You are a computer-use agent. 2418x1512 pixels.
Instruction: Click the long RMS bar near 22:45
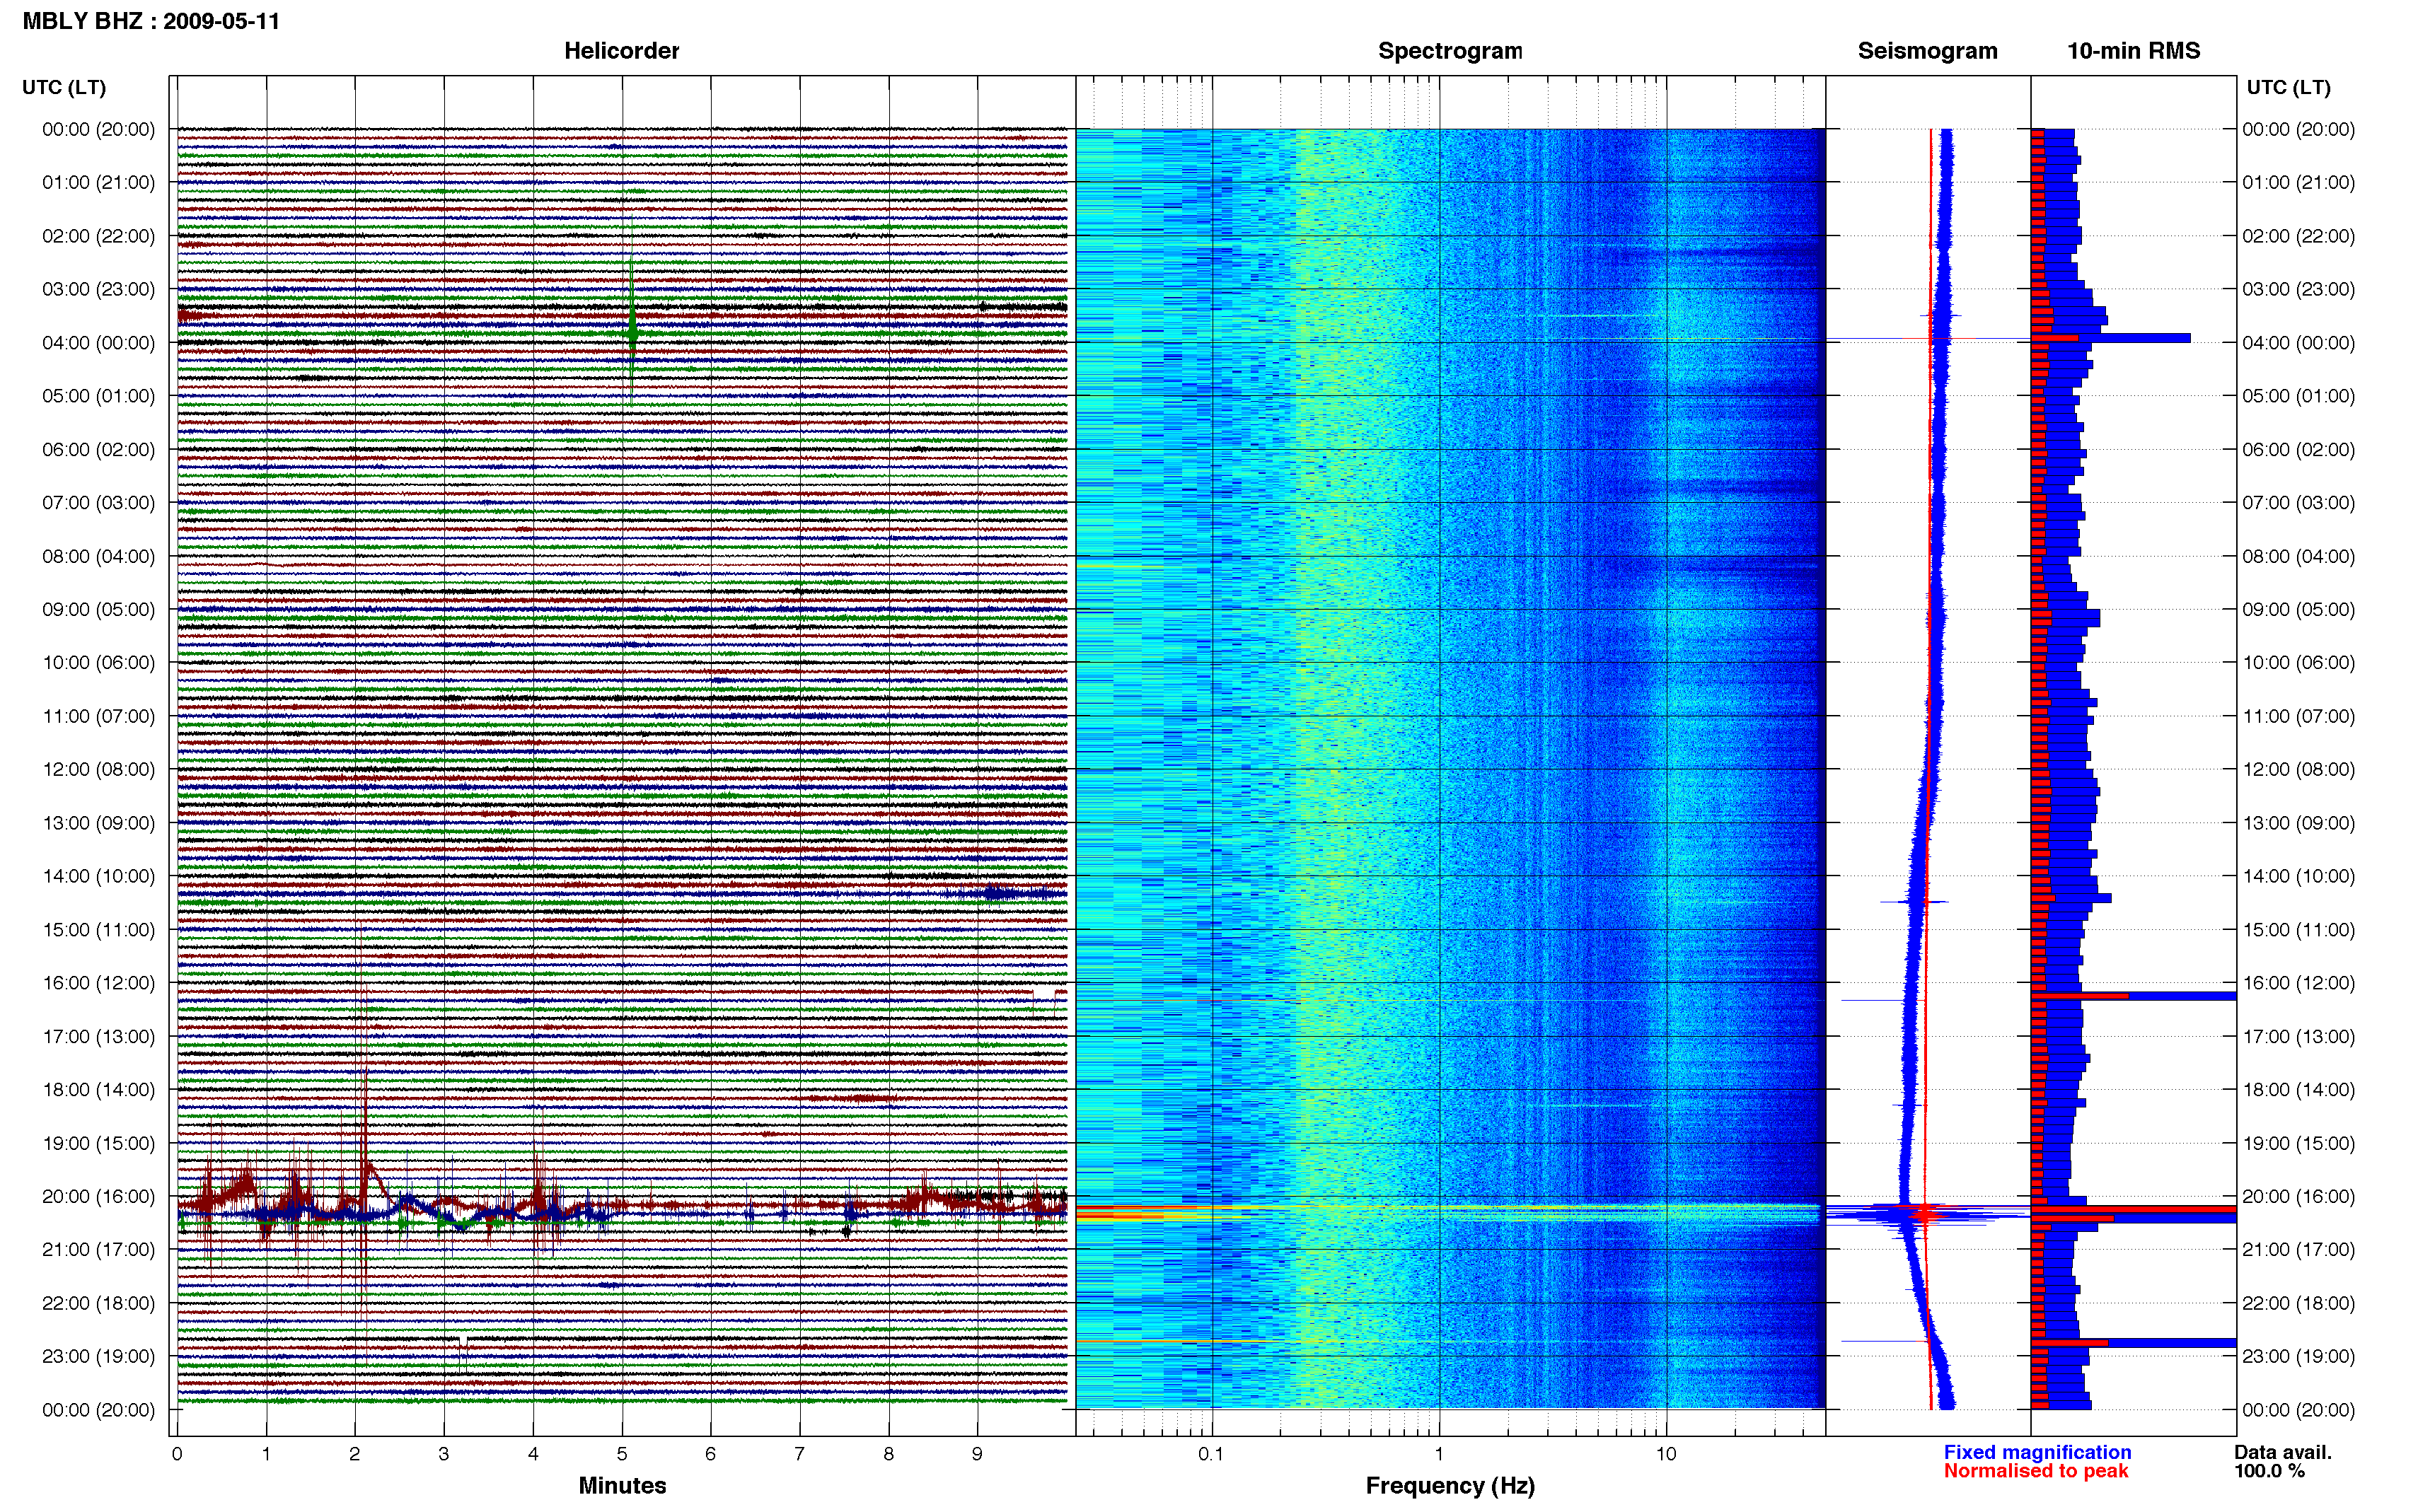[2133, 1343]
